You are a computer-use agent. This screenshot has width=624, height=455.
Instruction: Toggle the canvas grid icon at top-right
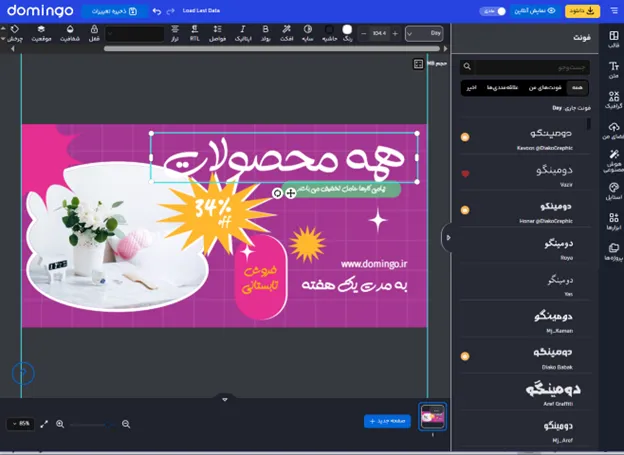pyautogui.click(x=419, y=64)
